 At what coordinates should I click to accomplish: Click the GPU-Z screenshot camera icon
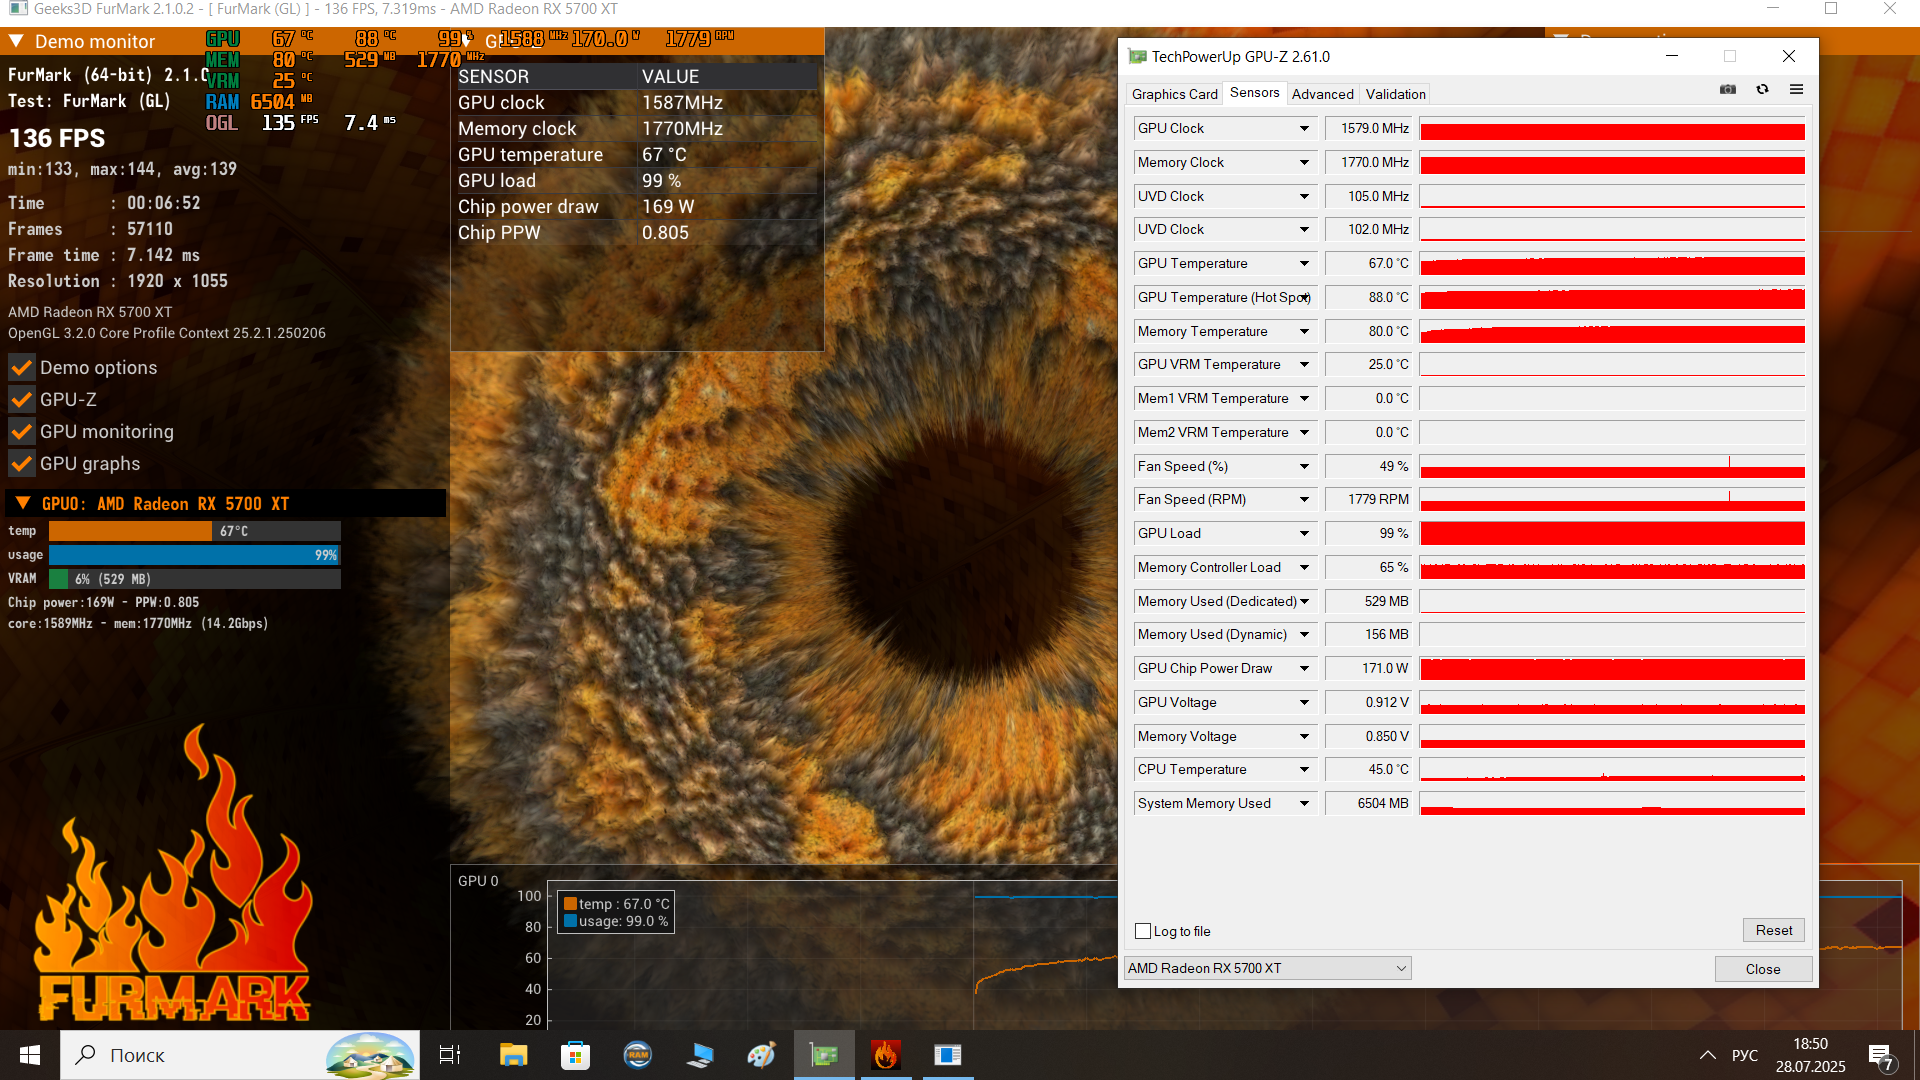(x=1727, y=90)
